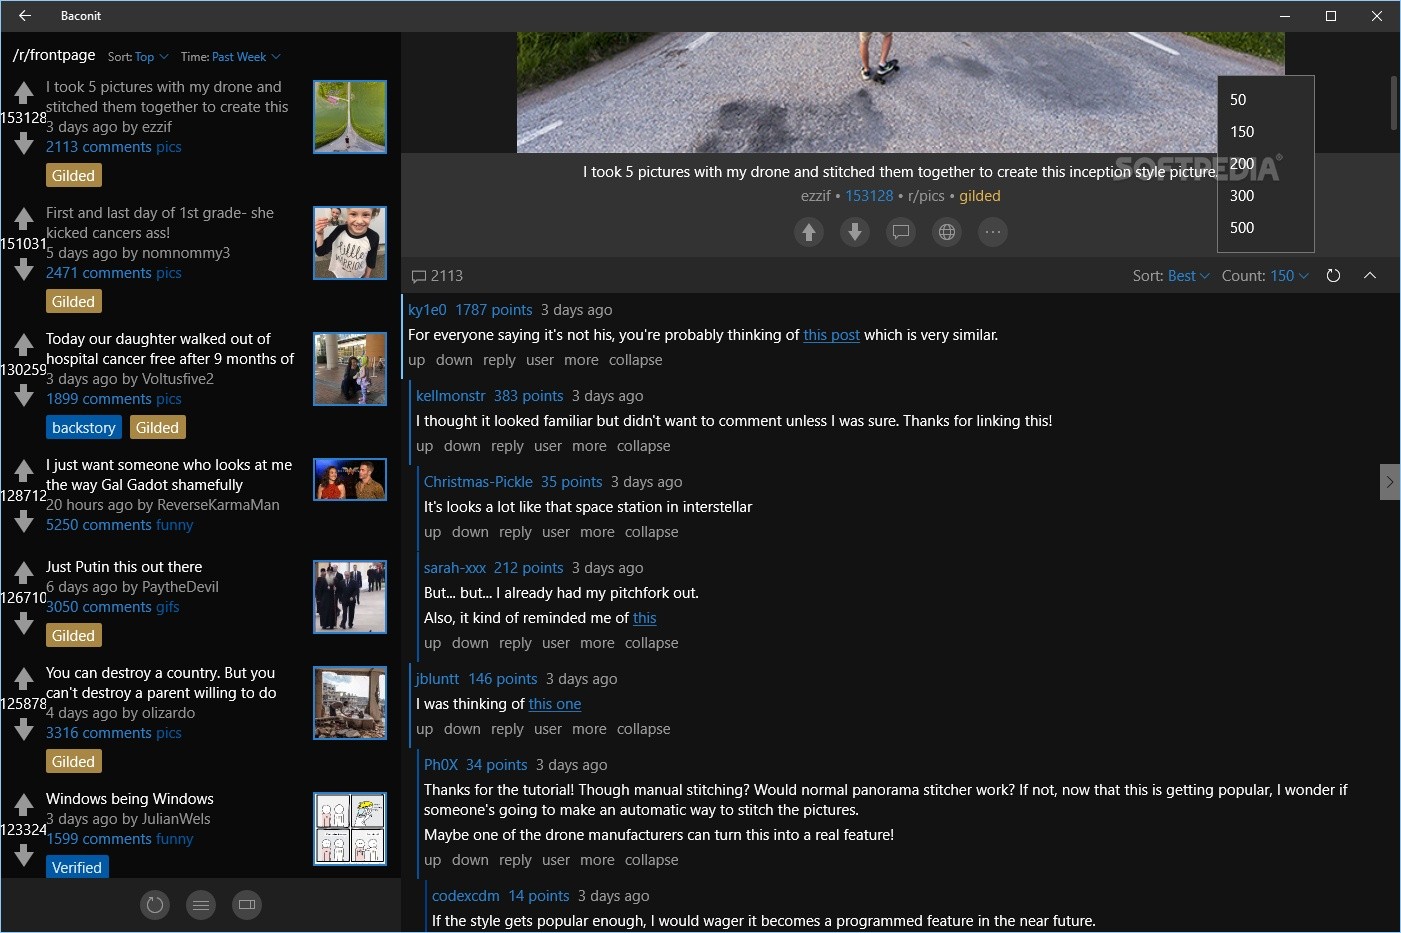Open the drone landscape post thumbnail
The height and width of the screenshot is (933, 1401).
coord(350,117)
